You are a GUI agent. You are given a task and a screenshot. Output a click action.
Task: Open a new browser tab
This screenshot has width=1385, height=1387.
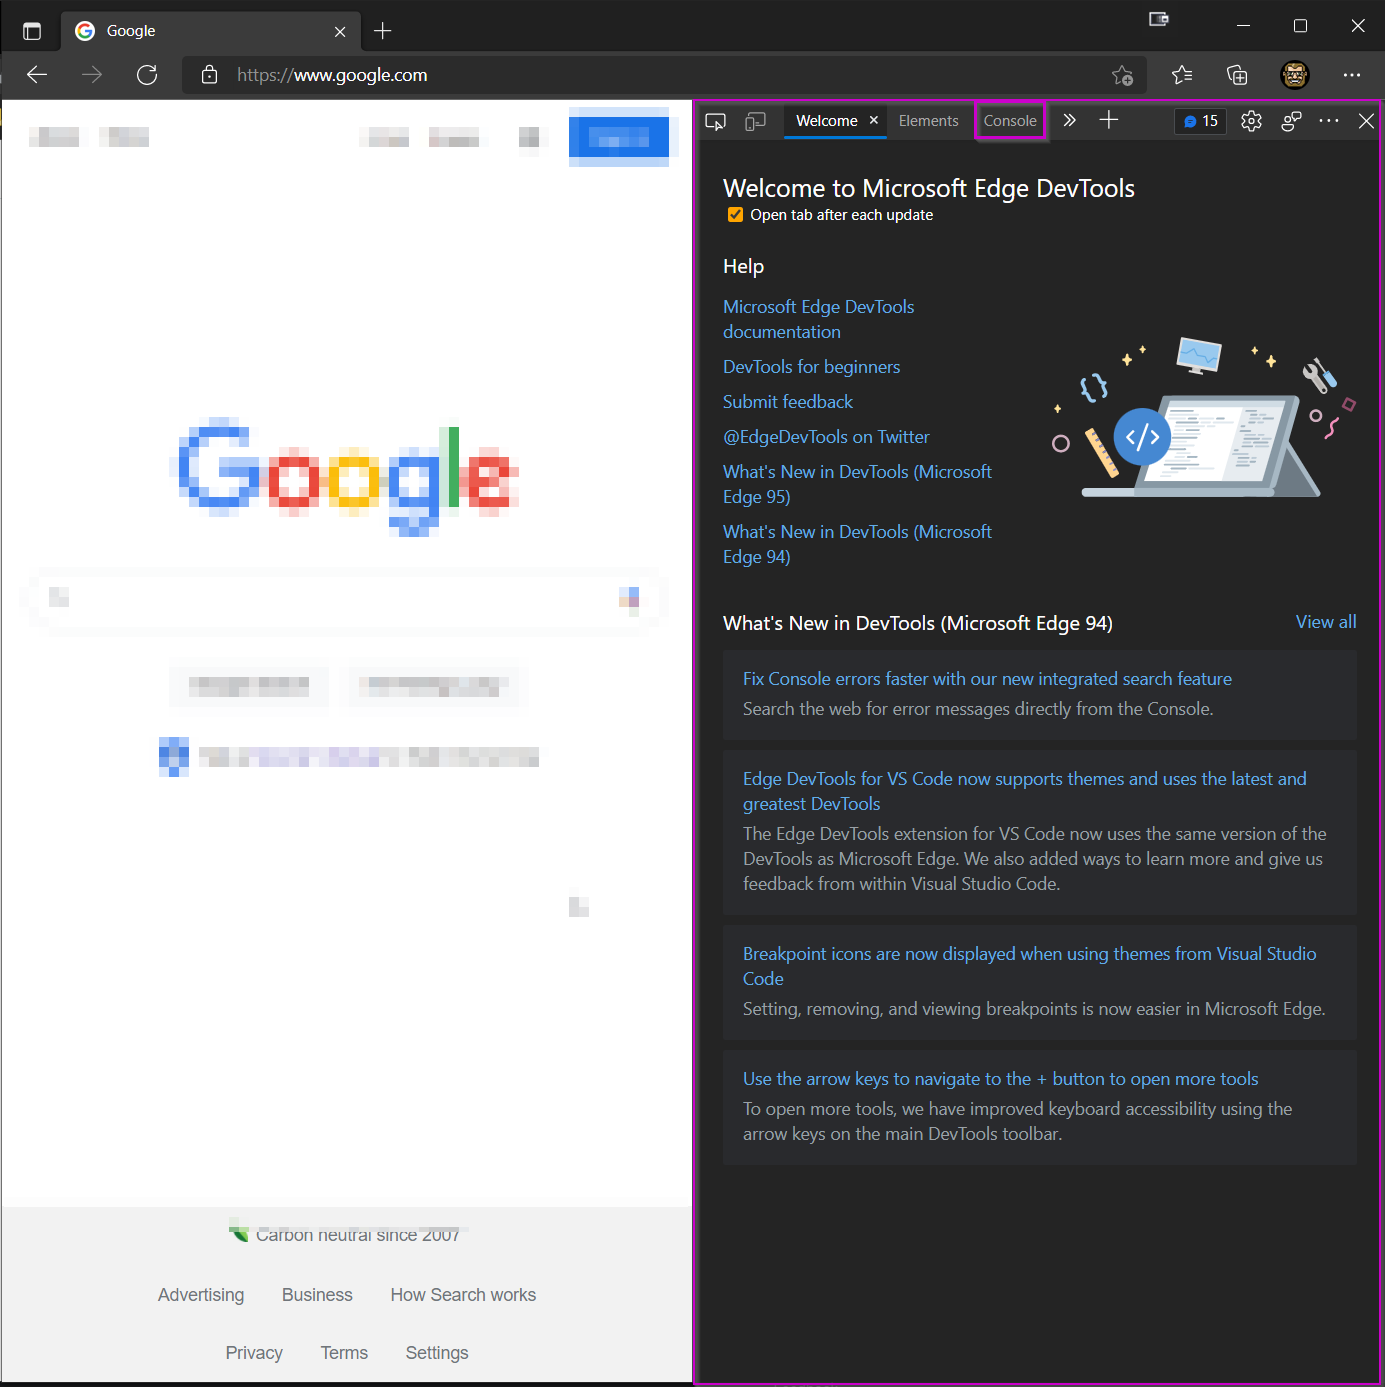[382, 31]
